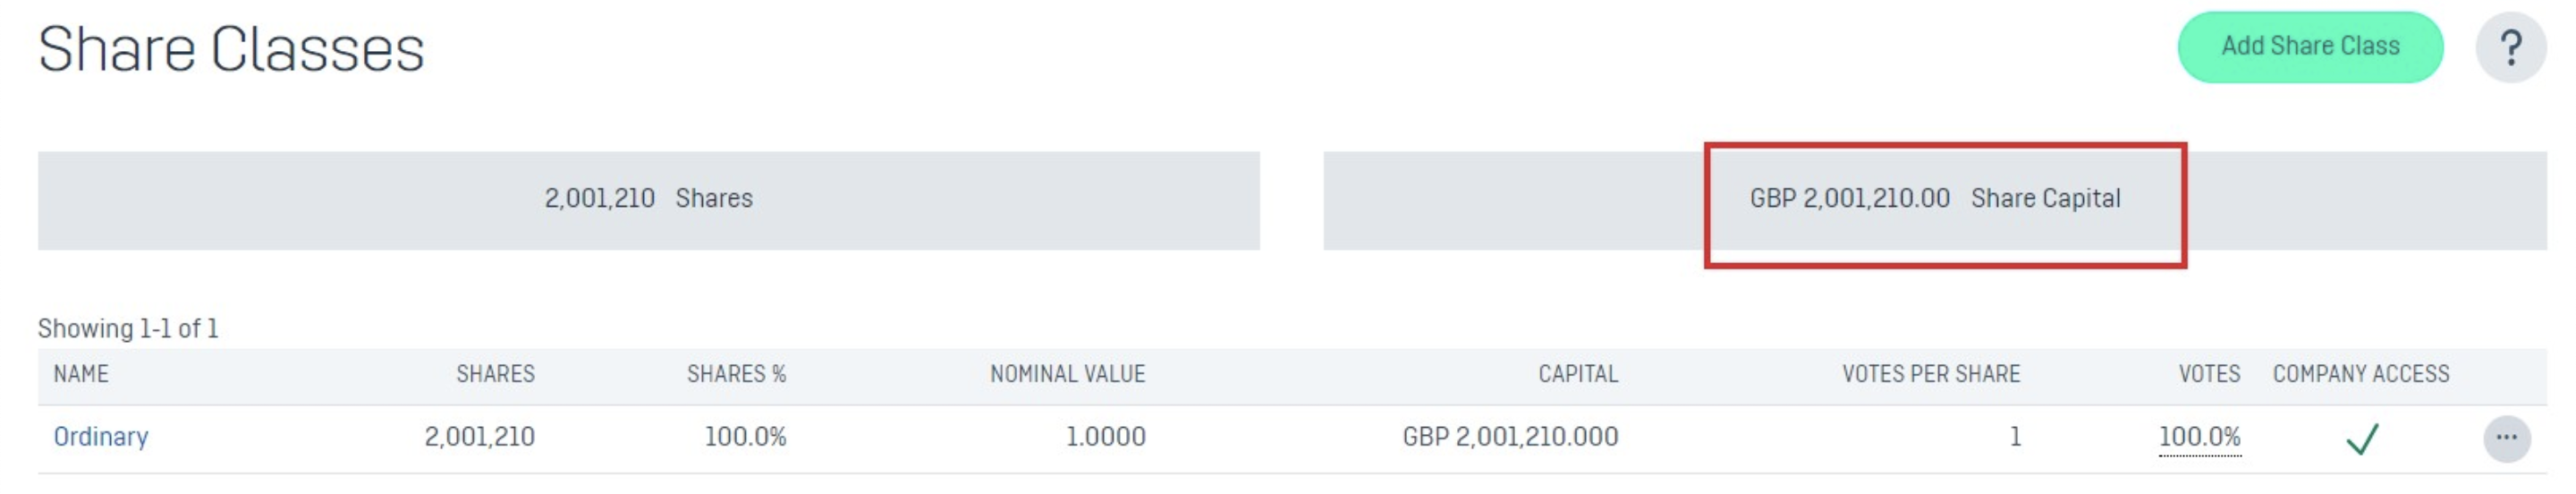Open the Ordinary row's three-dots actions menu
The width and height of the screenshot is (2576, 494).
(2506, 438)
